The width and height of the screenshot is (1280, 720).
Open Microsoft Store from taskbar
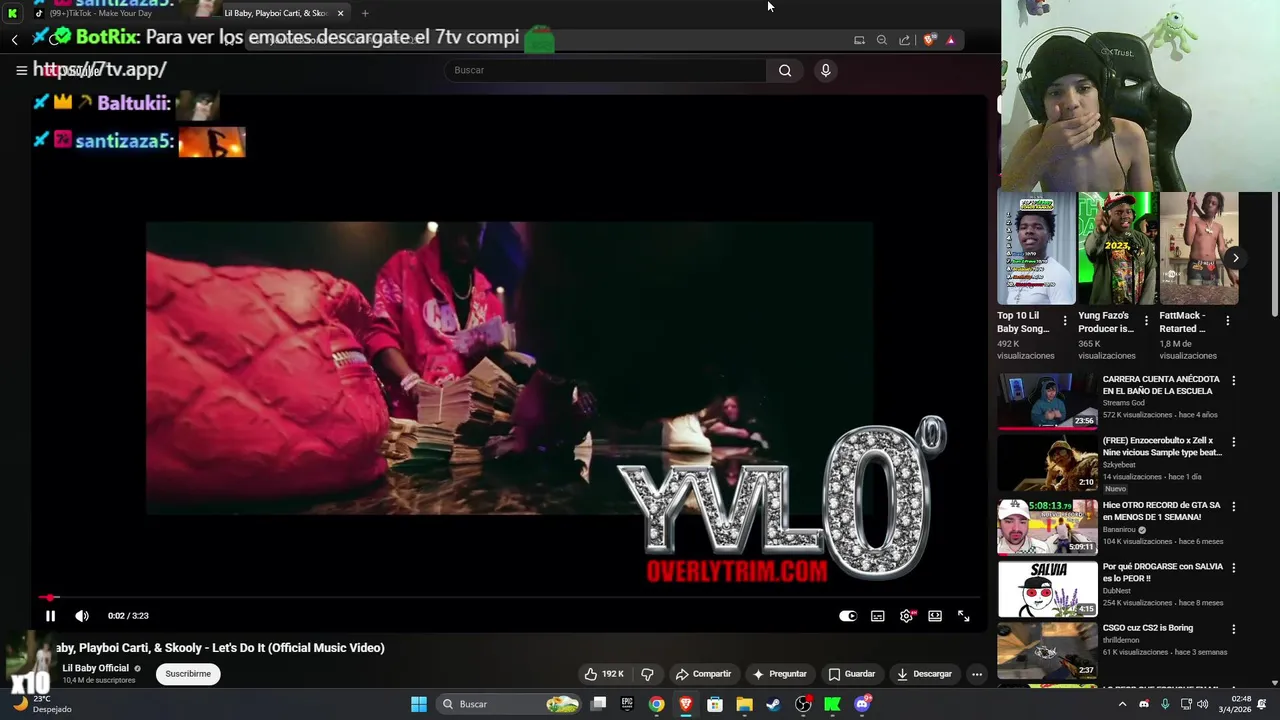[715, 704]
